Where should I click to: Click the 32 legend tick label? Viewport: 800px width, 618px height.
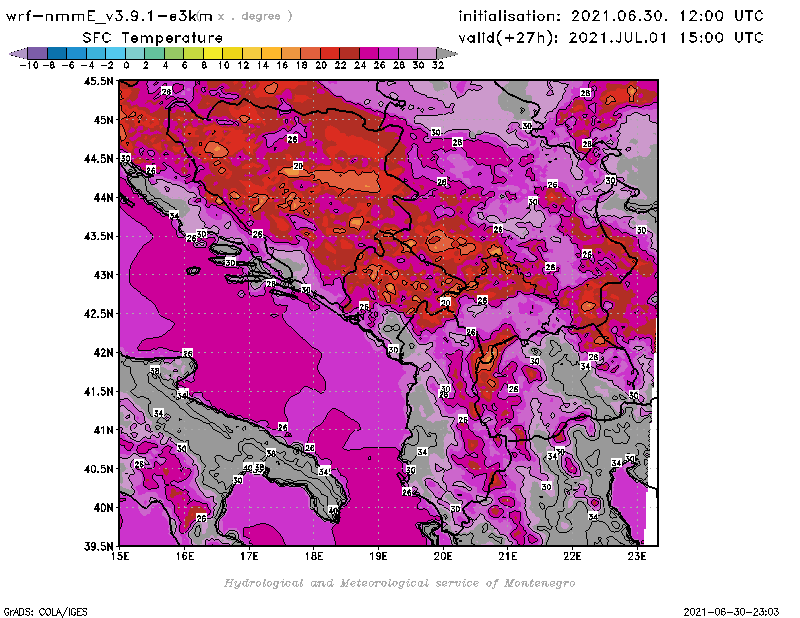tap(438, 65)
